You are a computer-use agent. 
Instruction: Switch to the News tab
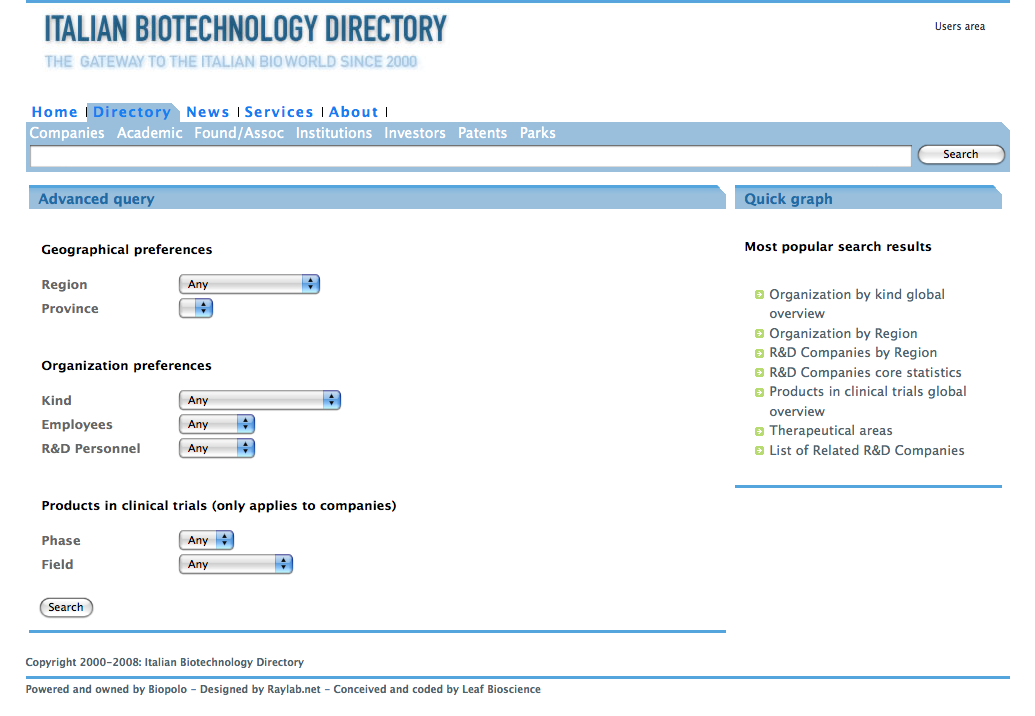(208, 112)
